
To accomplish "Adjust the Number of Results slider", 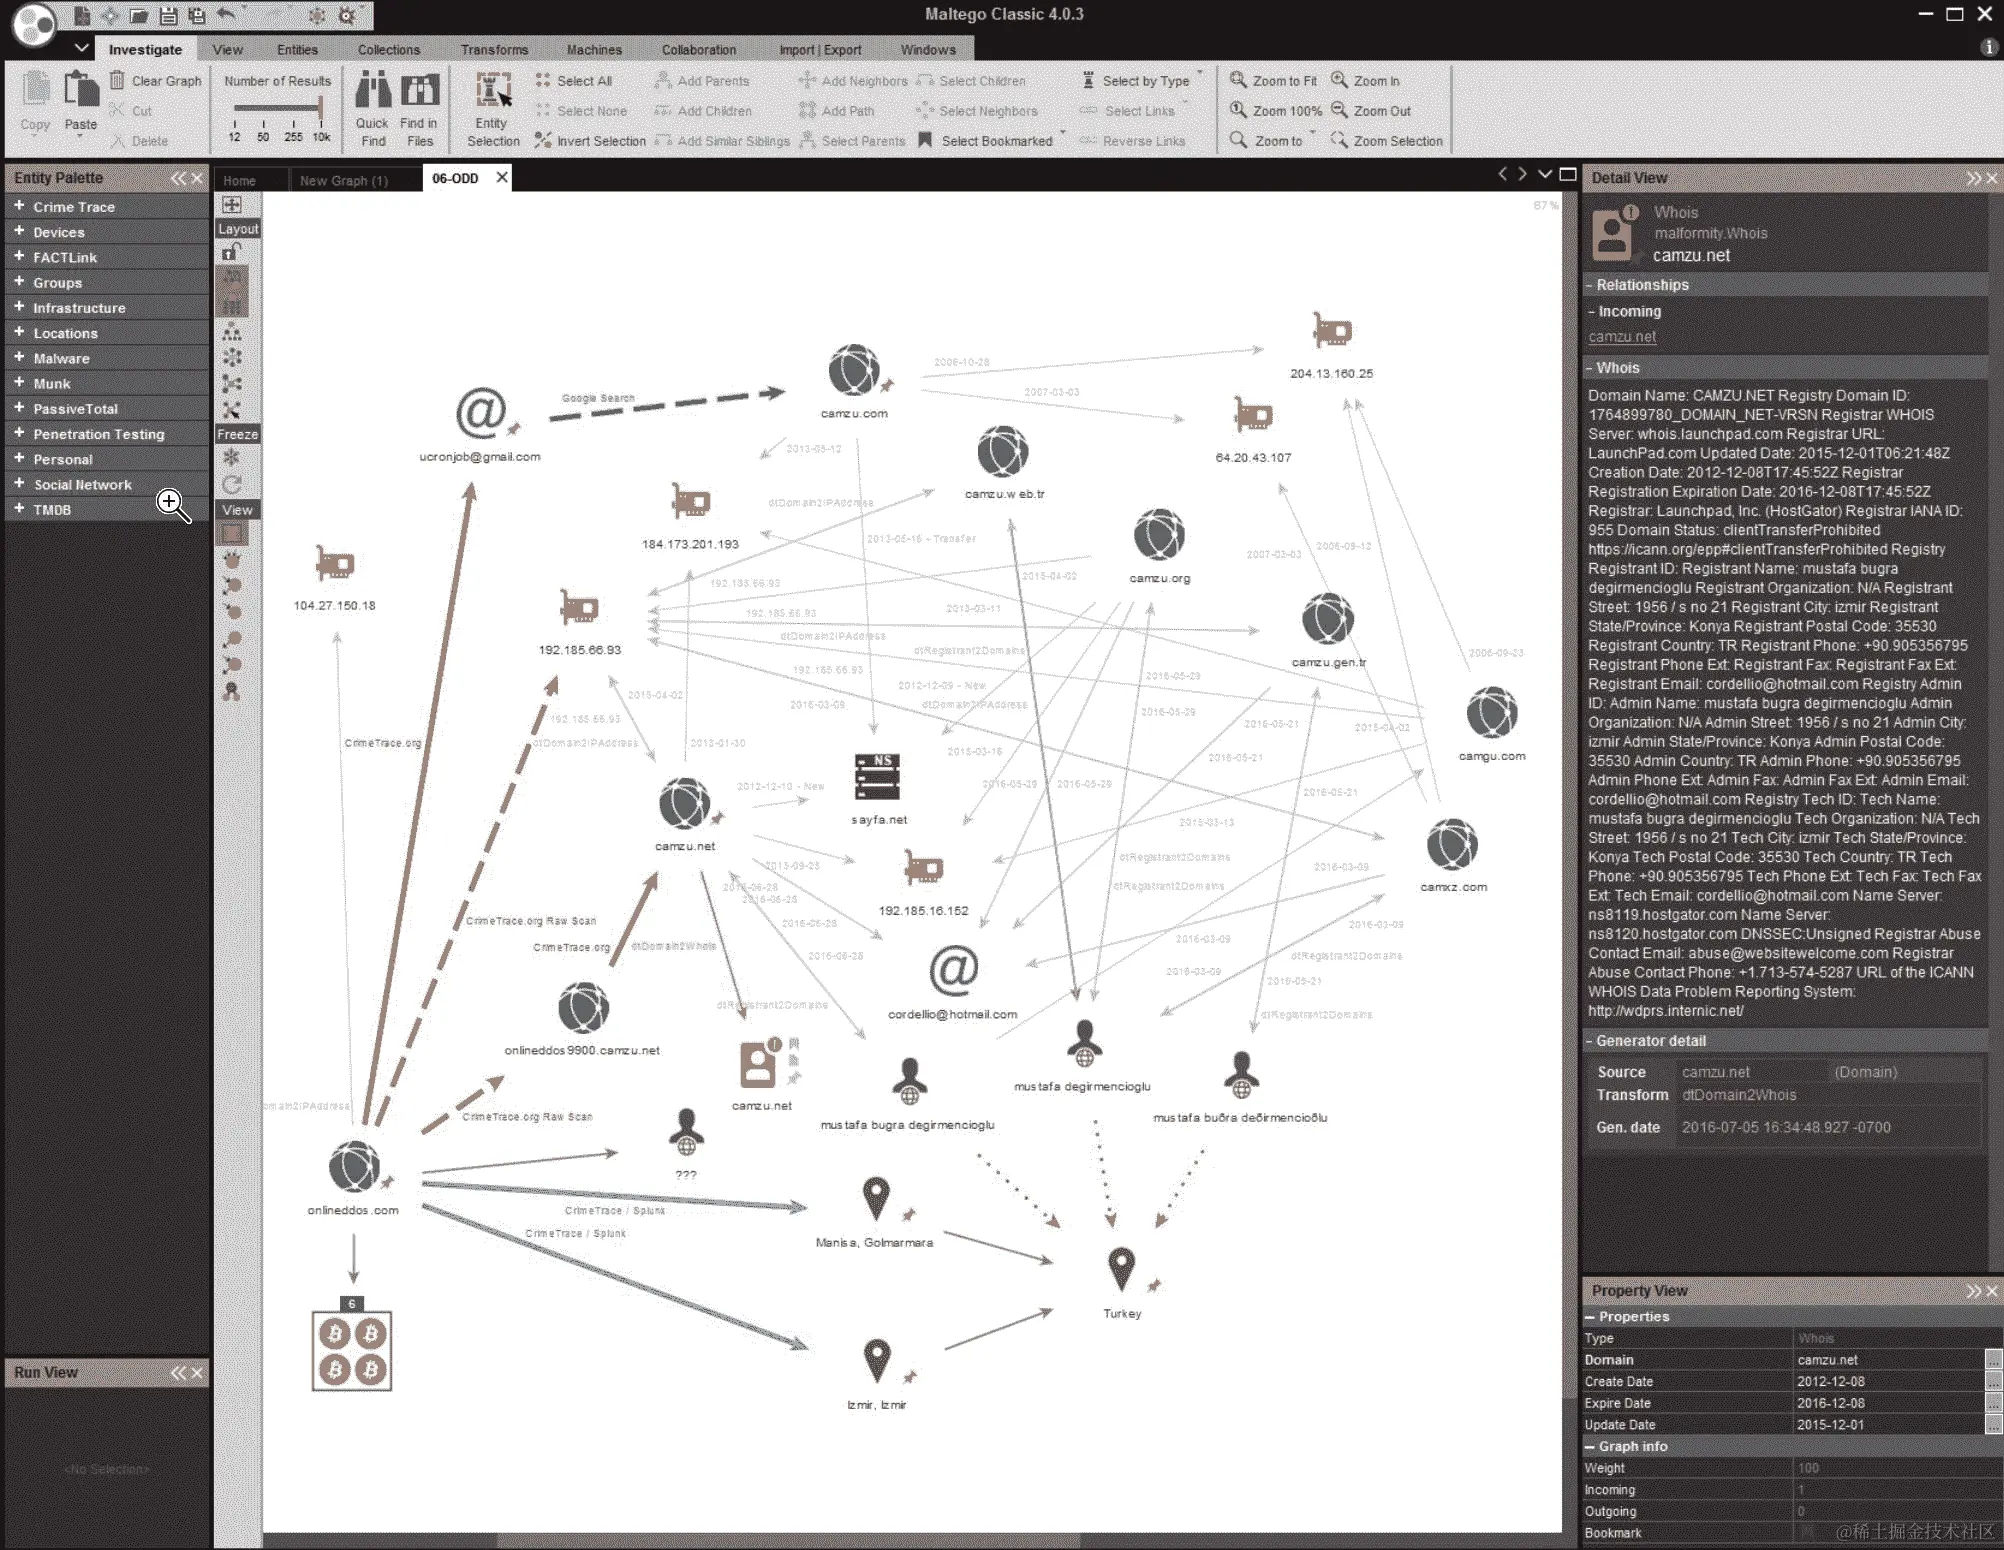I will (319, 108).
